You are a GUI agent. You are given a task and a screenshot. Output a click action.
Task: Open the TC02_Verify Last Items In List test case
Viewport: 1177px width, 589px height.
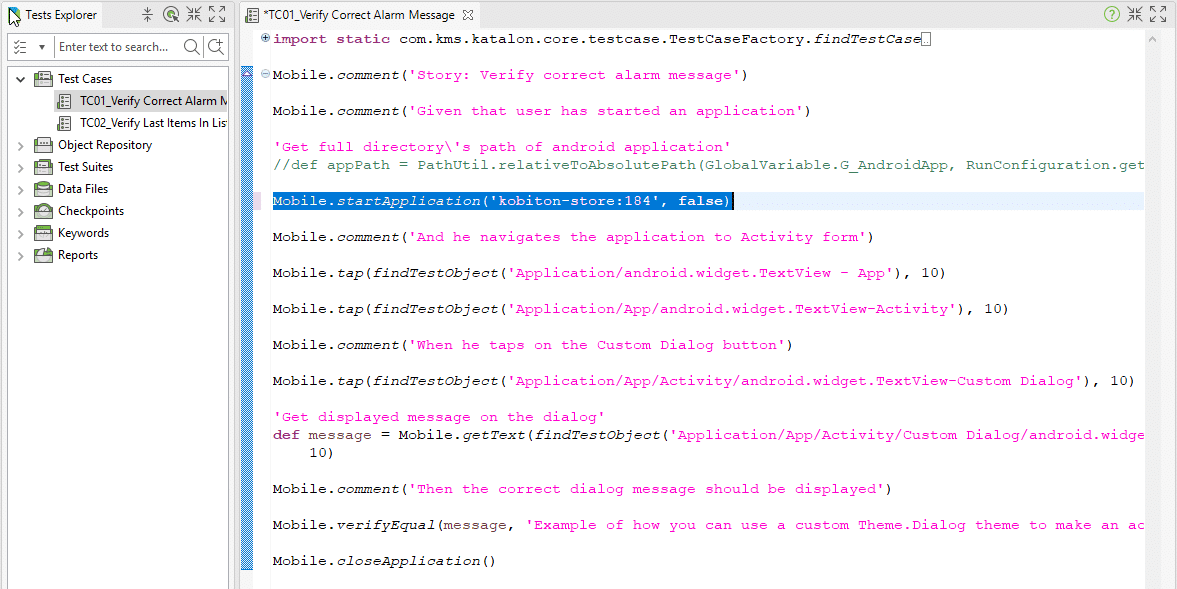153,122
